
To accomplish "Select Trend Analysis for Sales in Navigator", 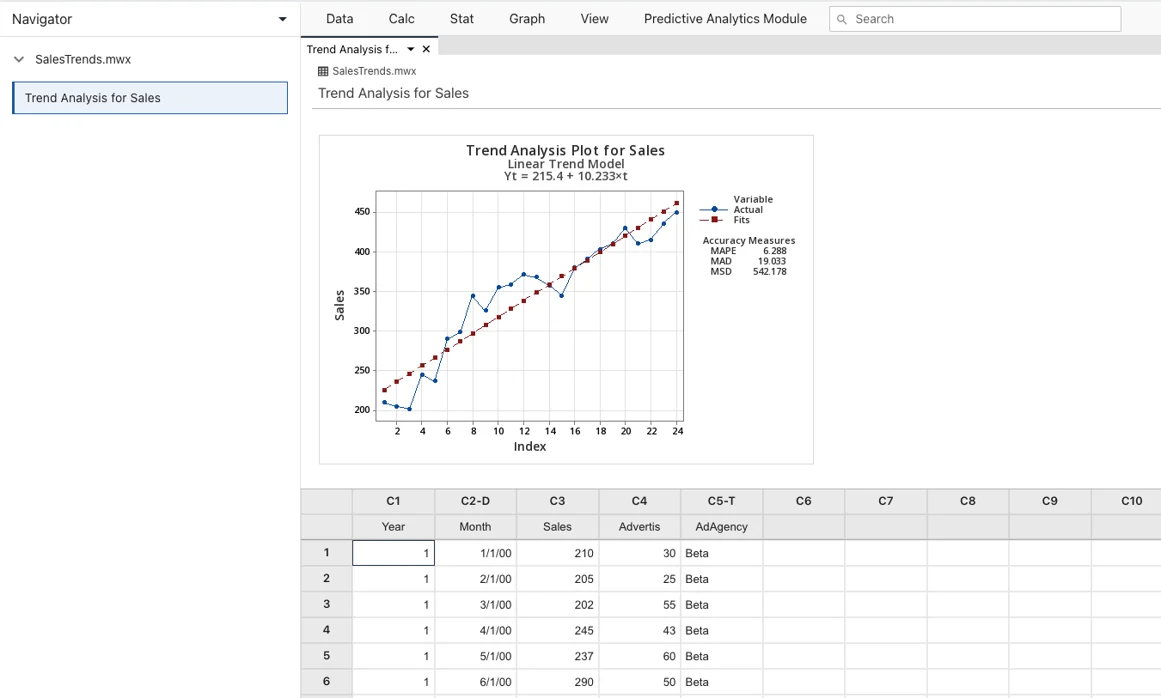I will 150,98.
